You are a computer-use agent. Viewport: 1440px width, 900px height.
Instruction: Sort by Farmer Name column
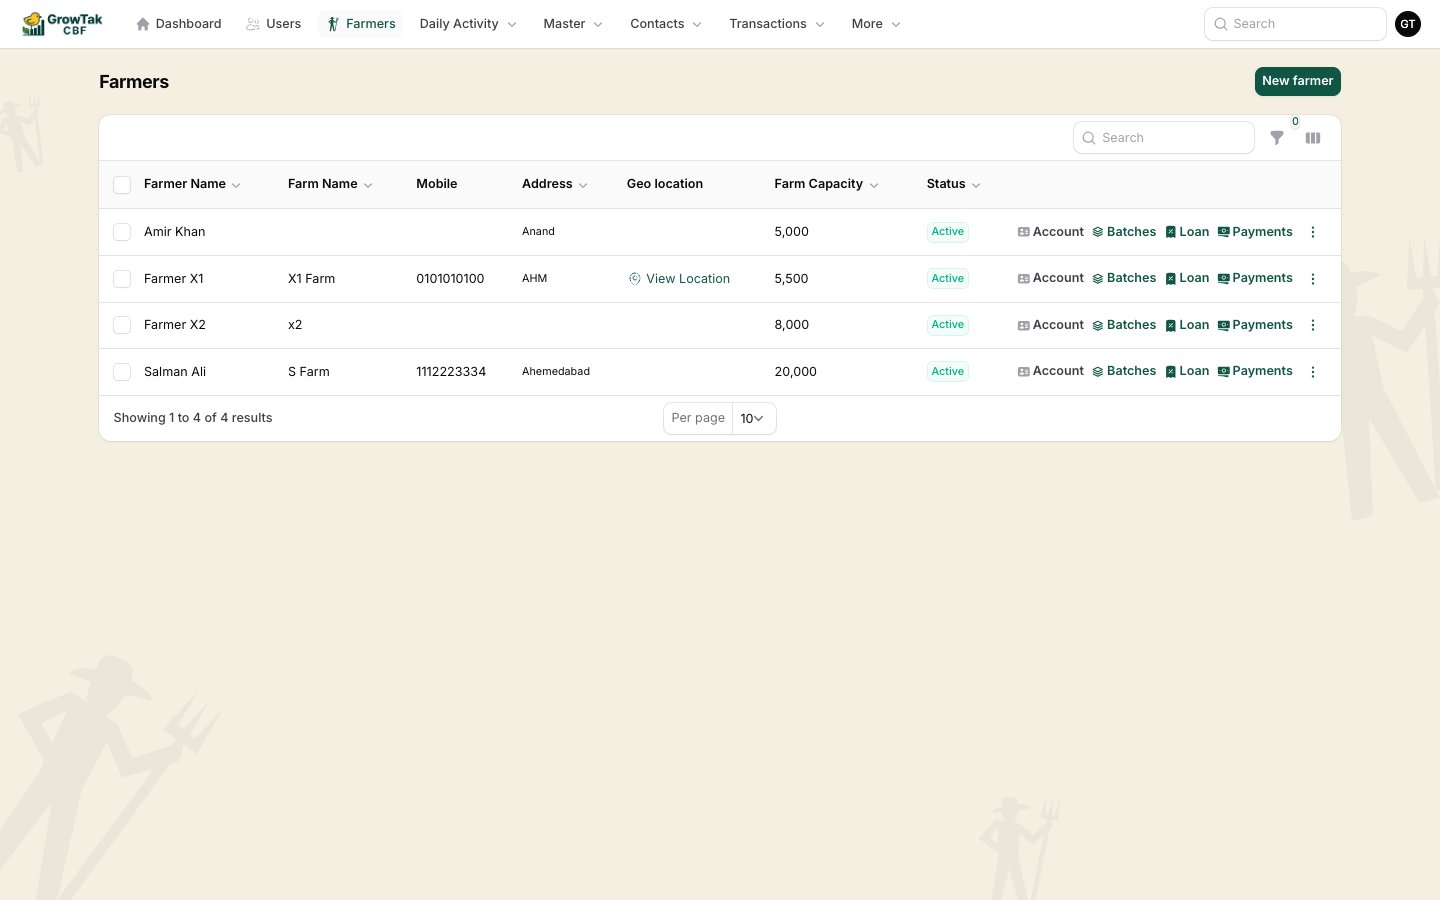tap(192, 184)
